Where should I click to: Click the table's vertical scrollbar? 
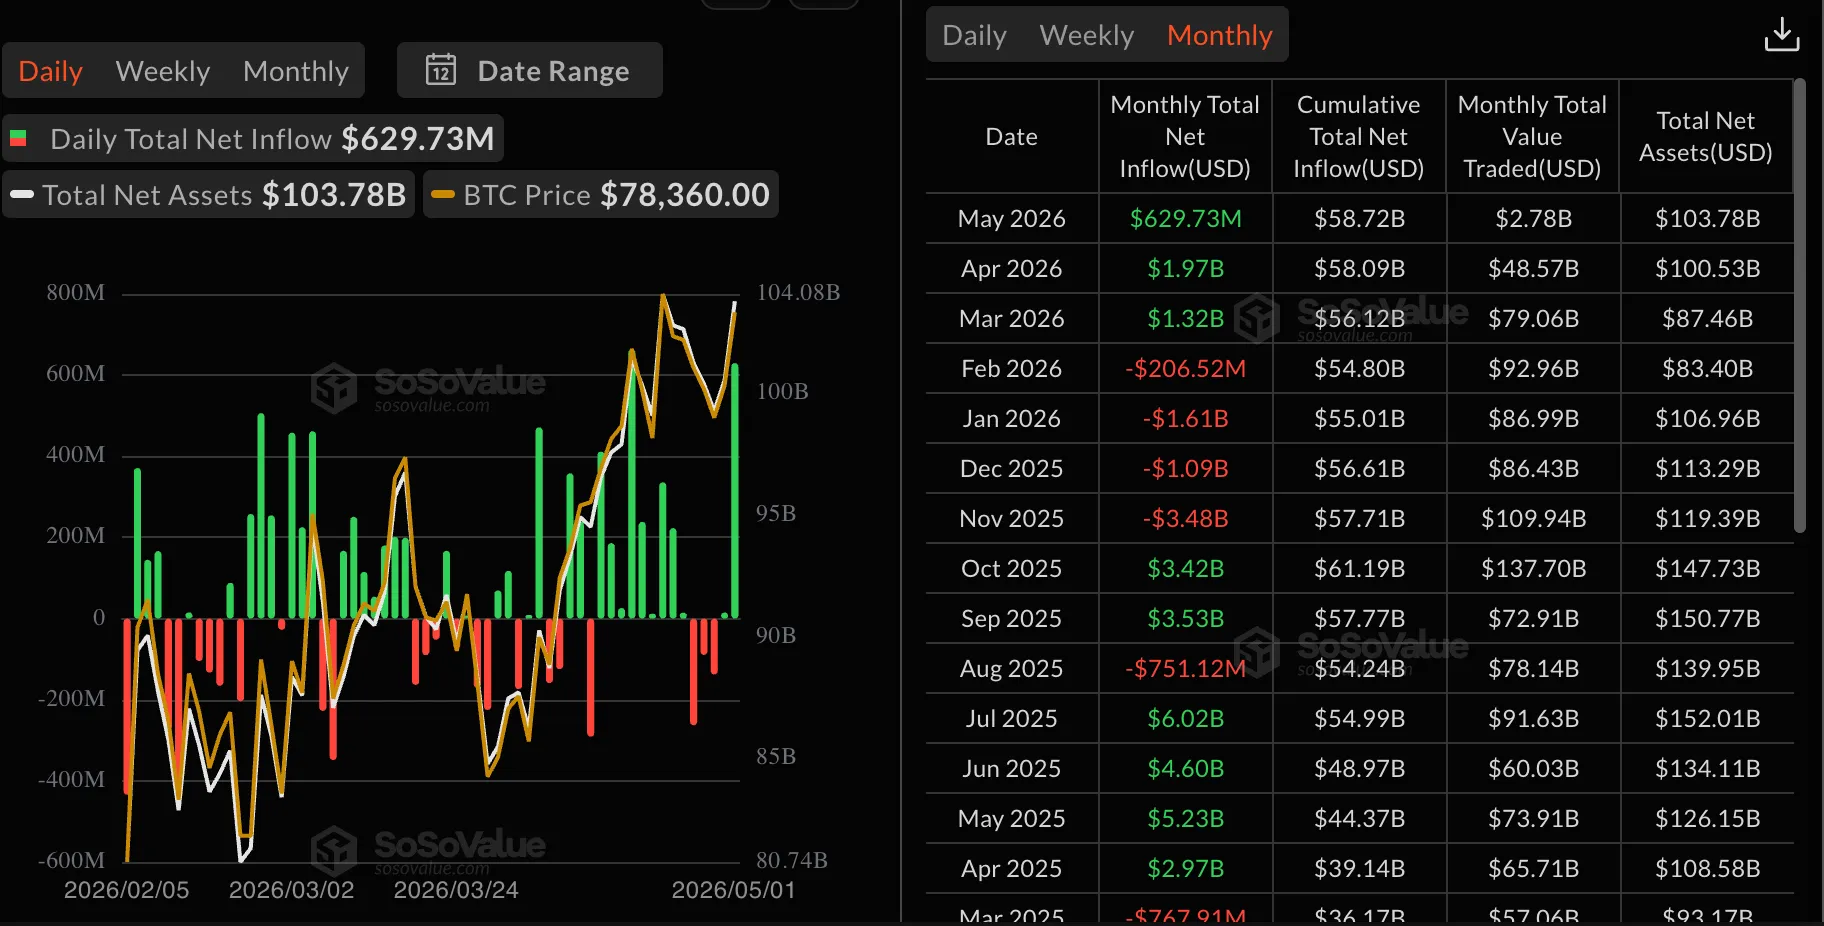1799,305
